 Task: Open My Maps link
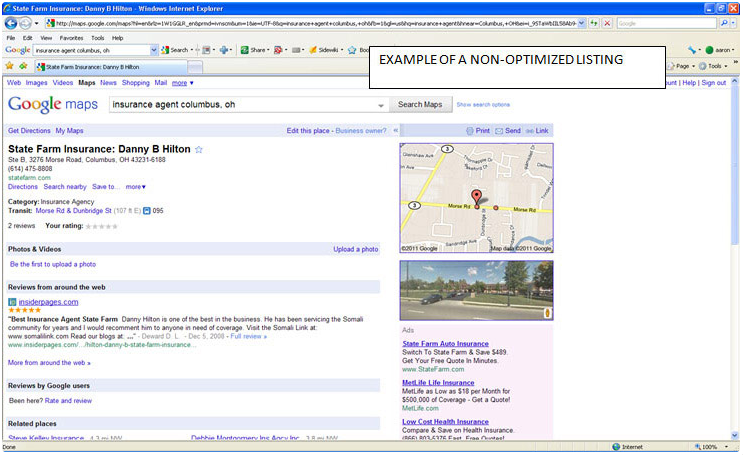pos(70,131)
